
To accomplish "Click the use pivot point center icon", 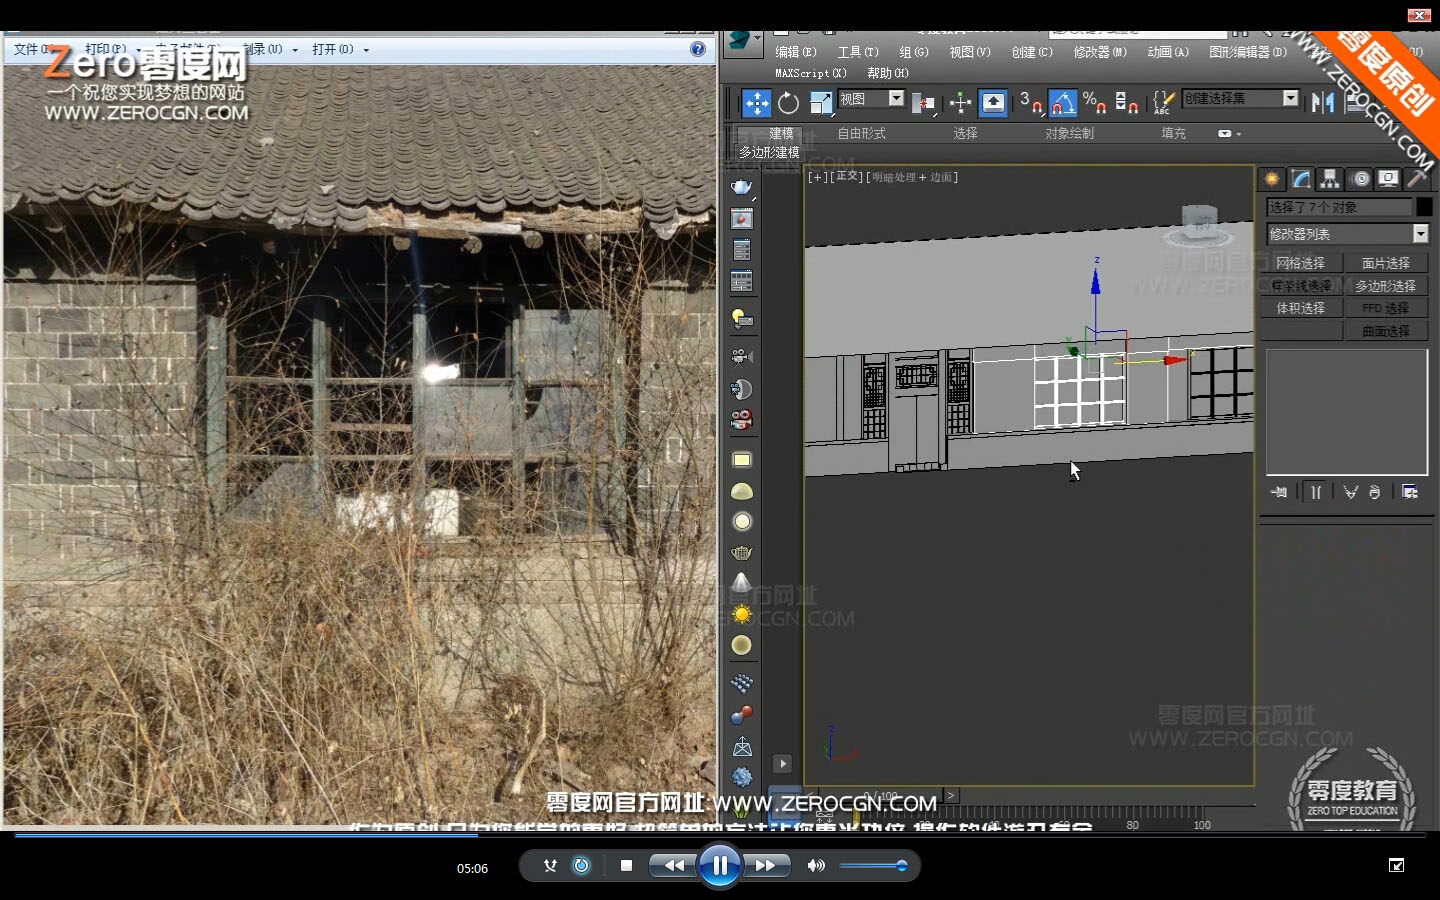I will (x=923, y=102).
